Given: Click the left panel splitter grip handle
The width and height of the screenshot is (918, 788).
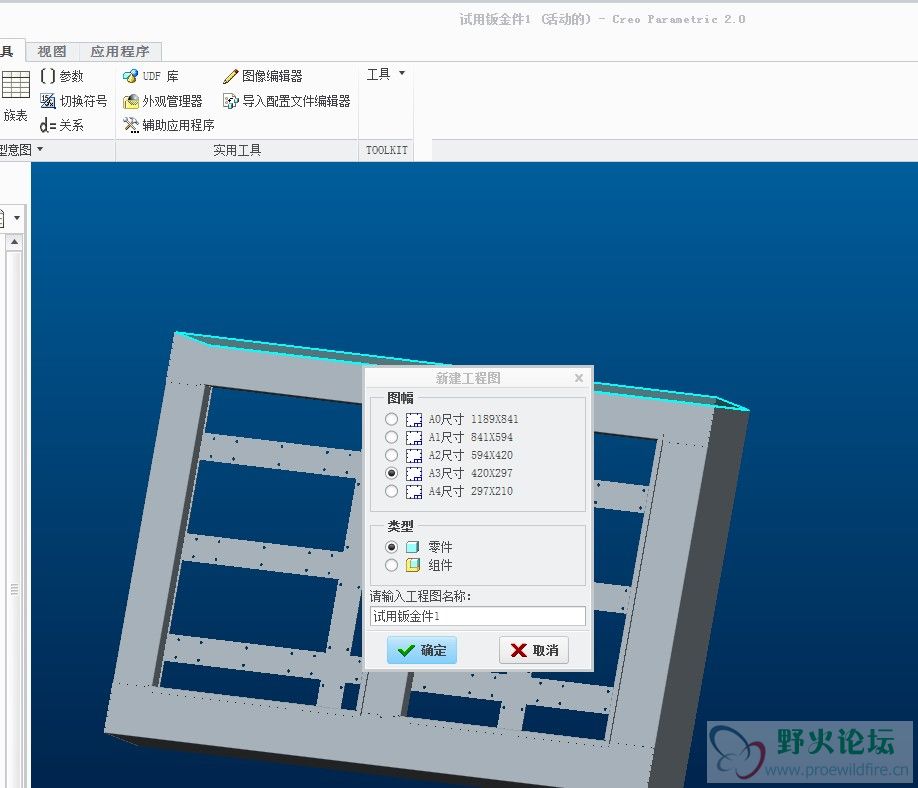Looking at the screenshot, I should (x=15, y=589).
